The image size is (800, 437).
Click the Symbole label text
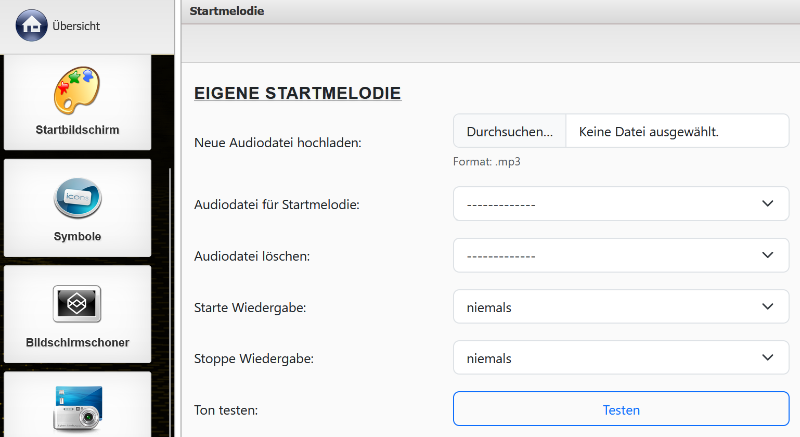(77, 237)
